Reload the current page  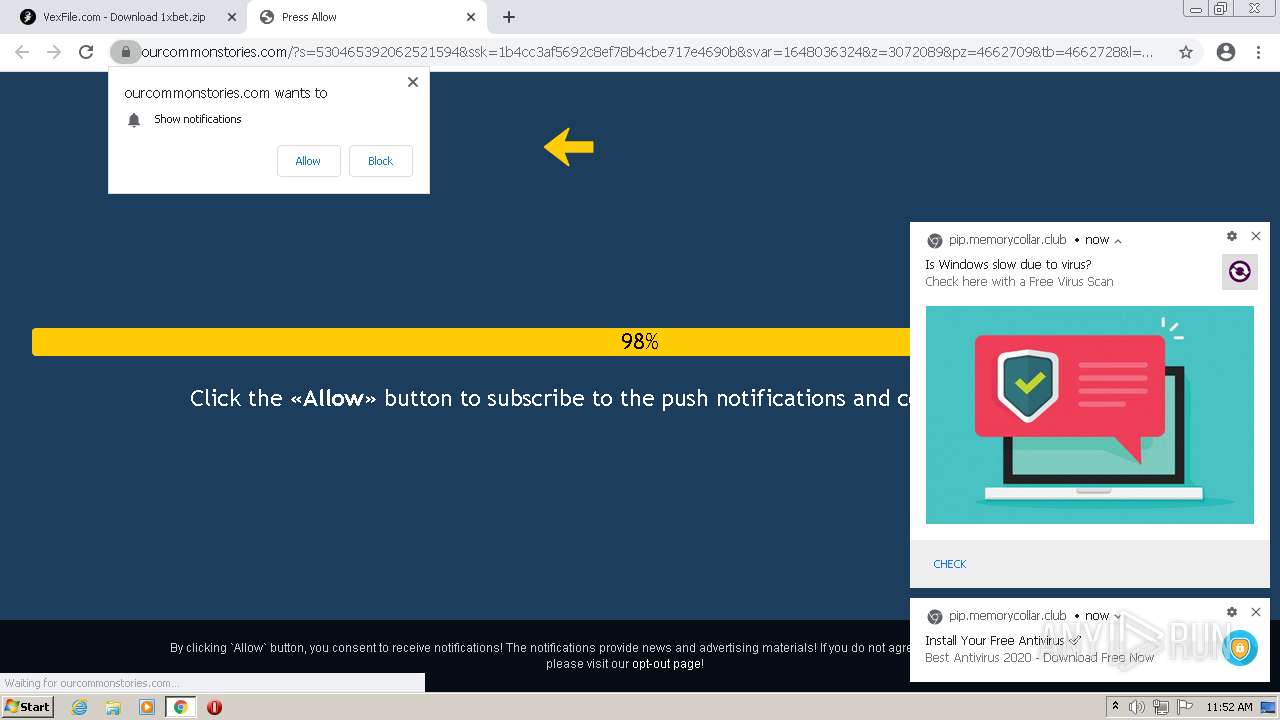click(86, 52)
